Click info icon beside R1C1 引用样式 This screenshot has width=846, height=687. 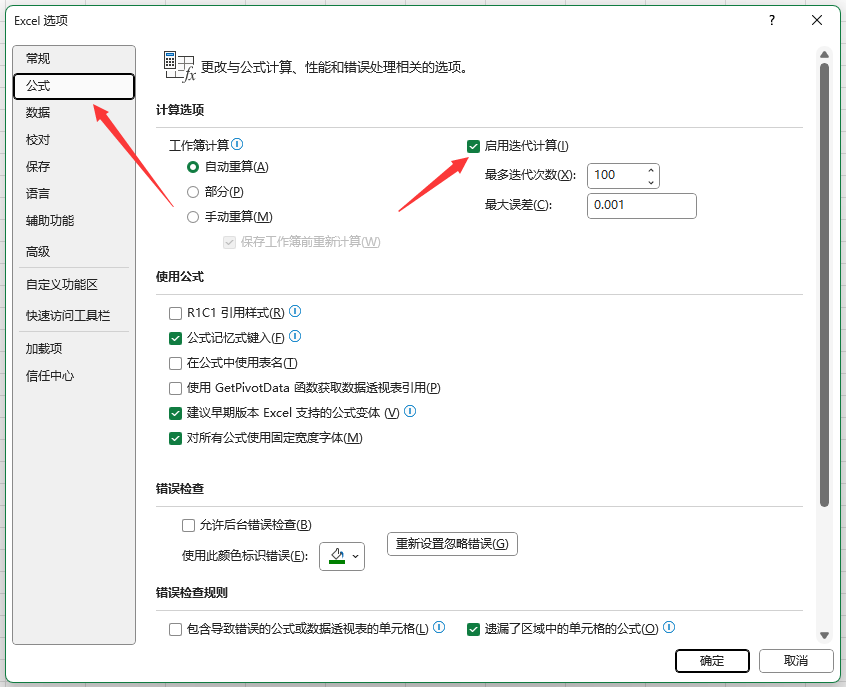click(x=295, y=311)
